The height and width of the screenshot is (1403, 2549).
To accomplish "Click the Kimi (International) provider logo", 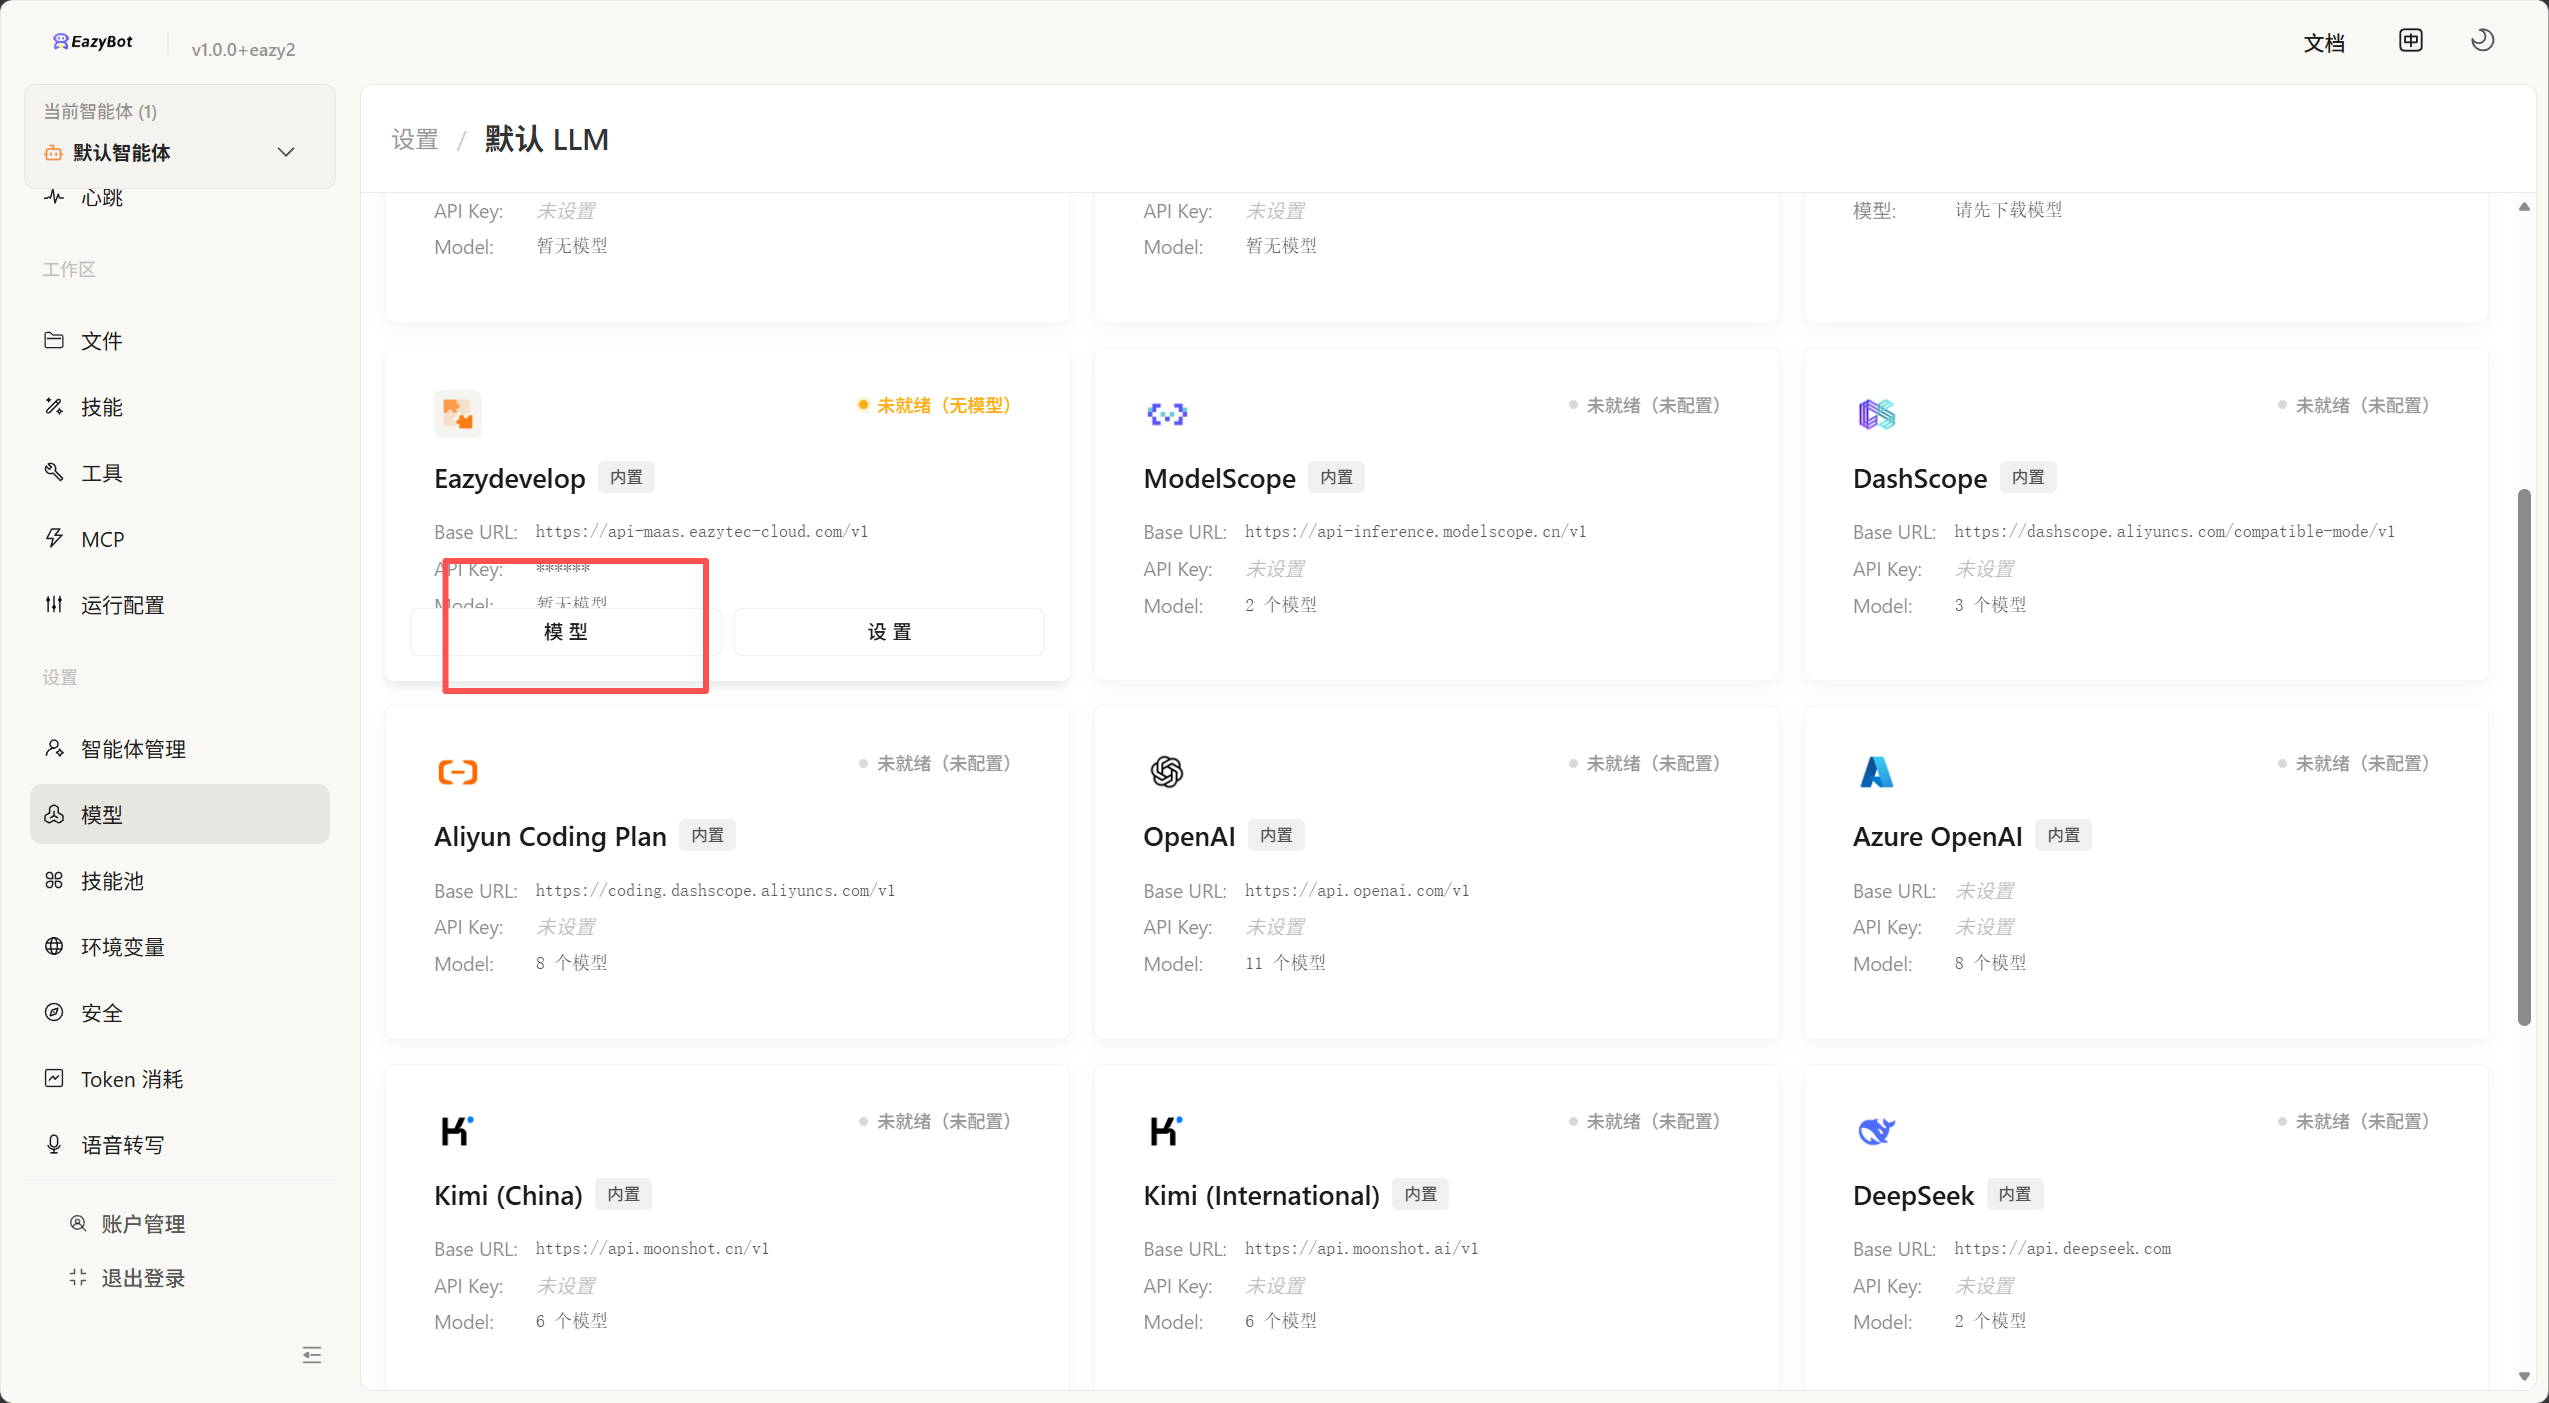I will click(x=1167, y=1130).
